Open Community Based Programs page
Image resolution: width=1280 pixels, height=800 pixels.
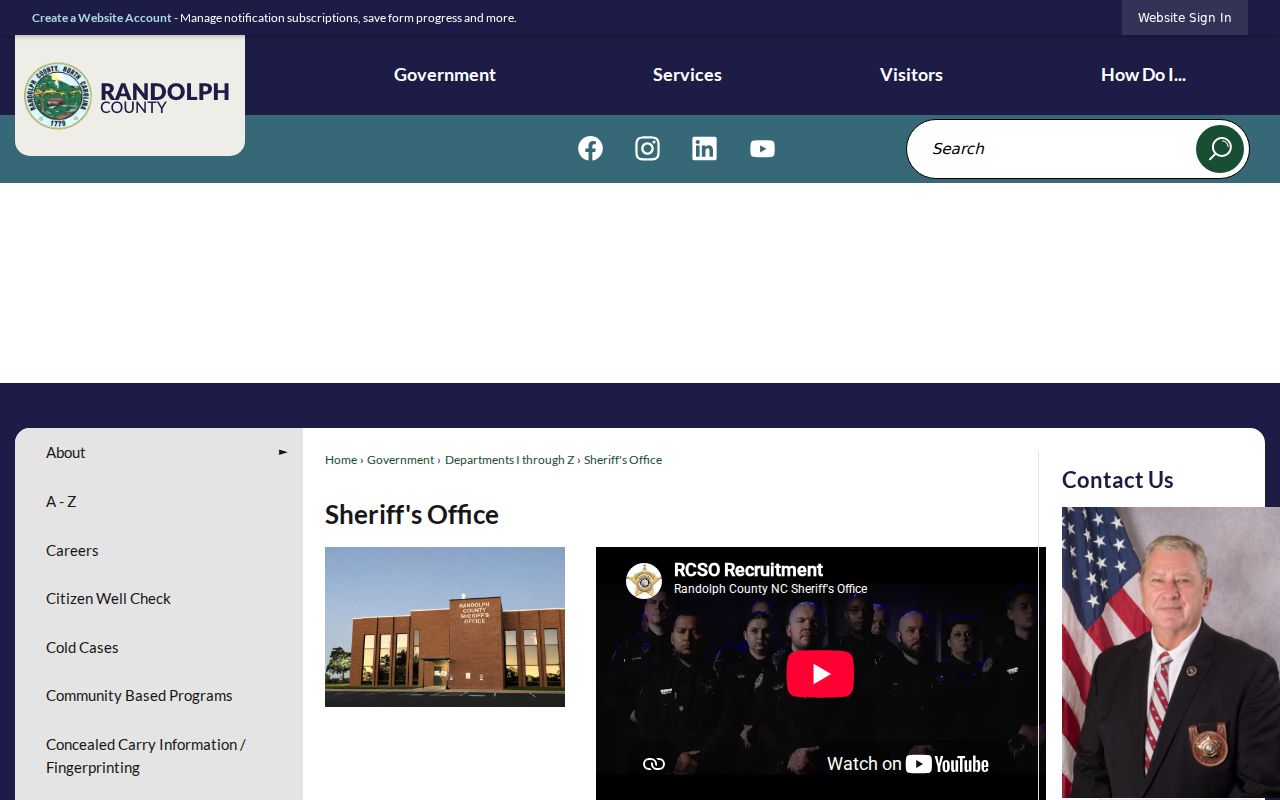click(x=139, y=696)
